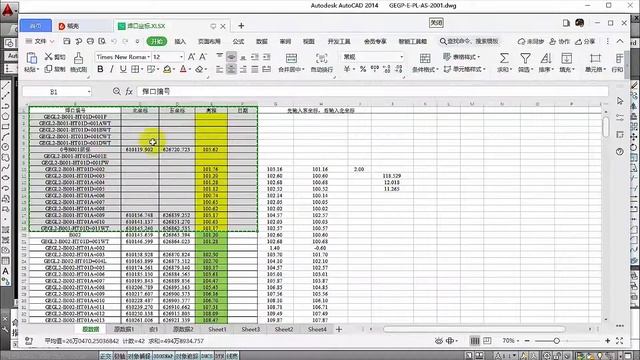
Task: Click the cell borders icon
Action: click(x=135, y=69)
